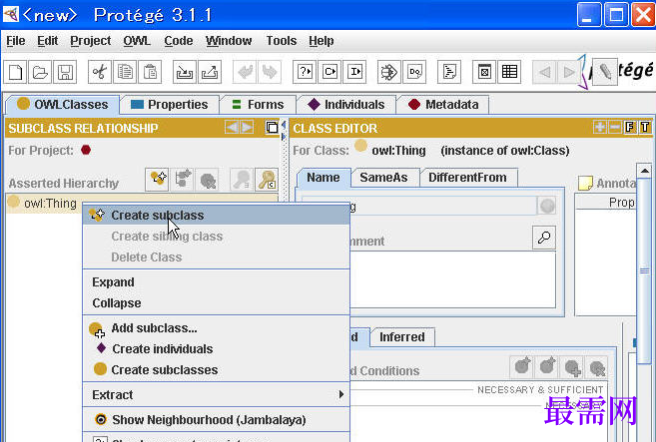Open the File menu

[16, 41]
